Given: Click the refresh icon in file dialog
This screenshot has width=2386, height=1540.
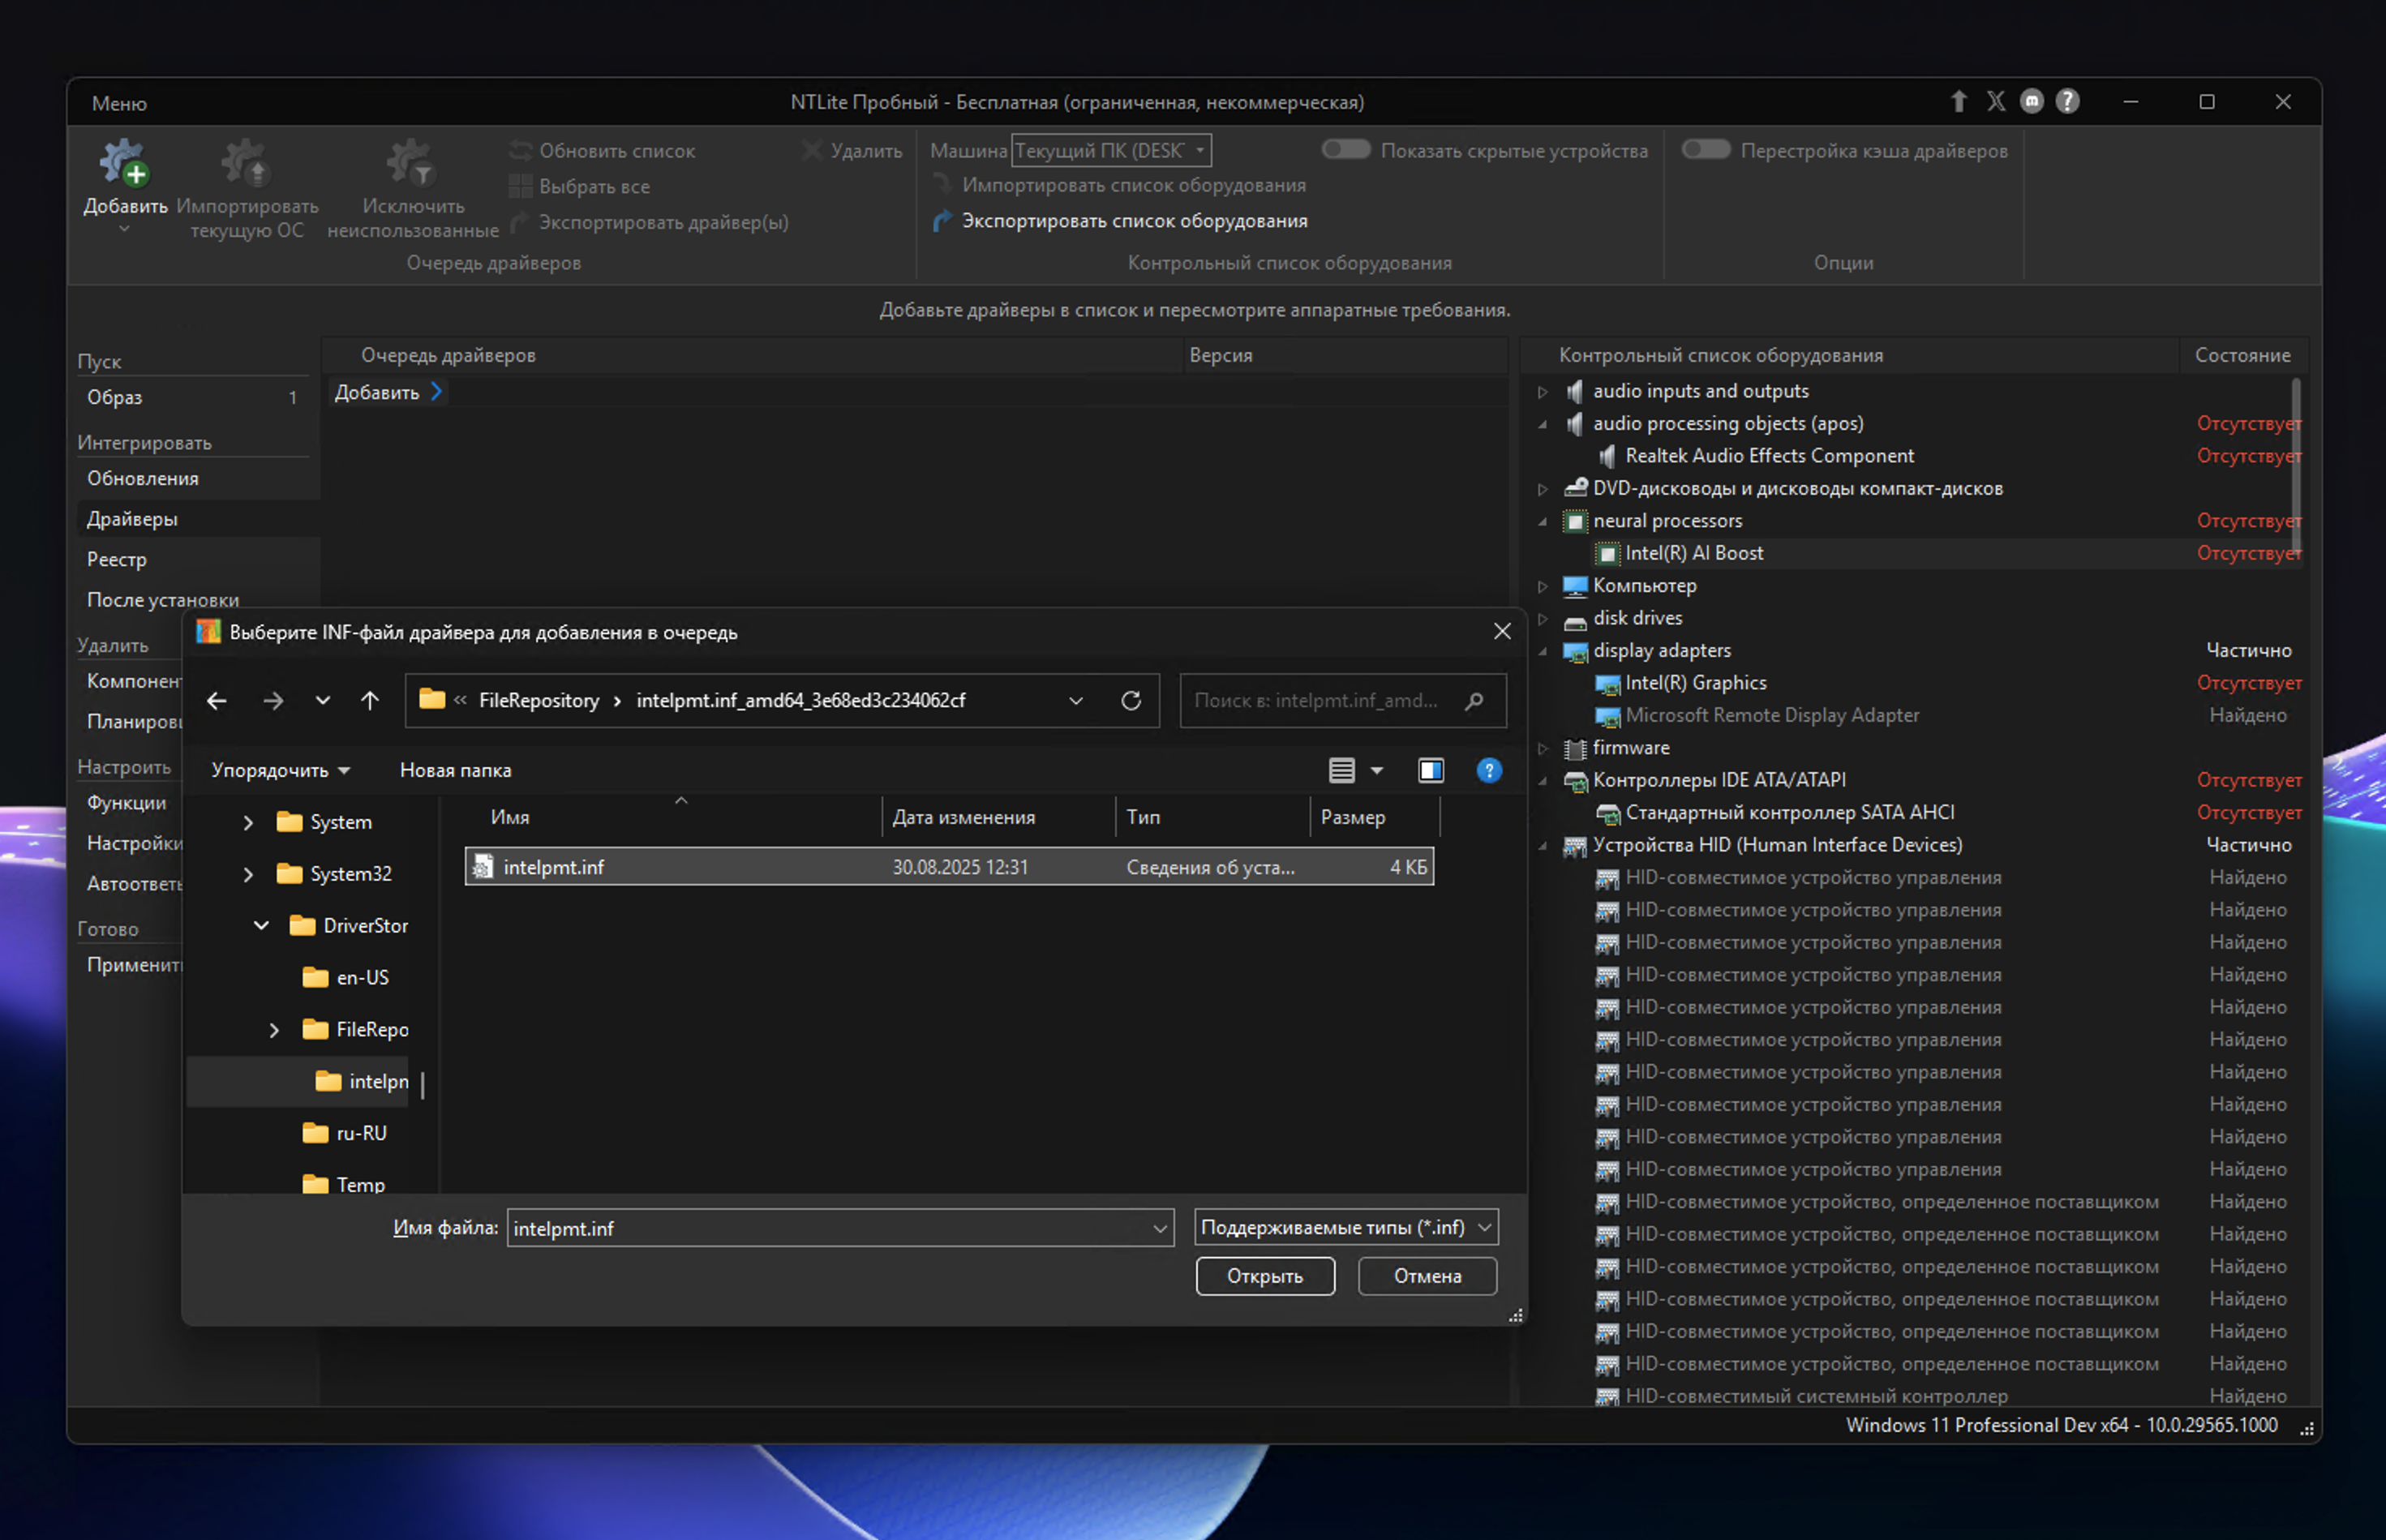Looking at the screenshot, I should click(x=1131, y=701).
